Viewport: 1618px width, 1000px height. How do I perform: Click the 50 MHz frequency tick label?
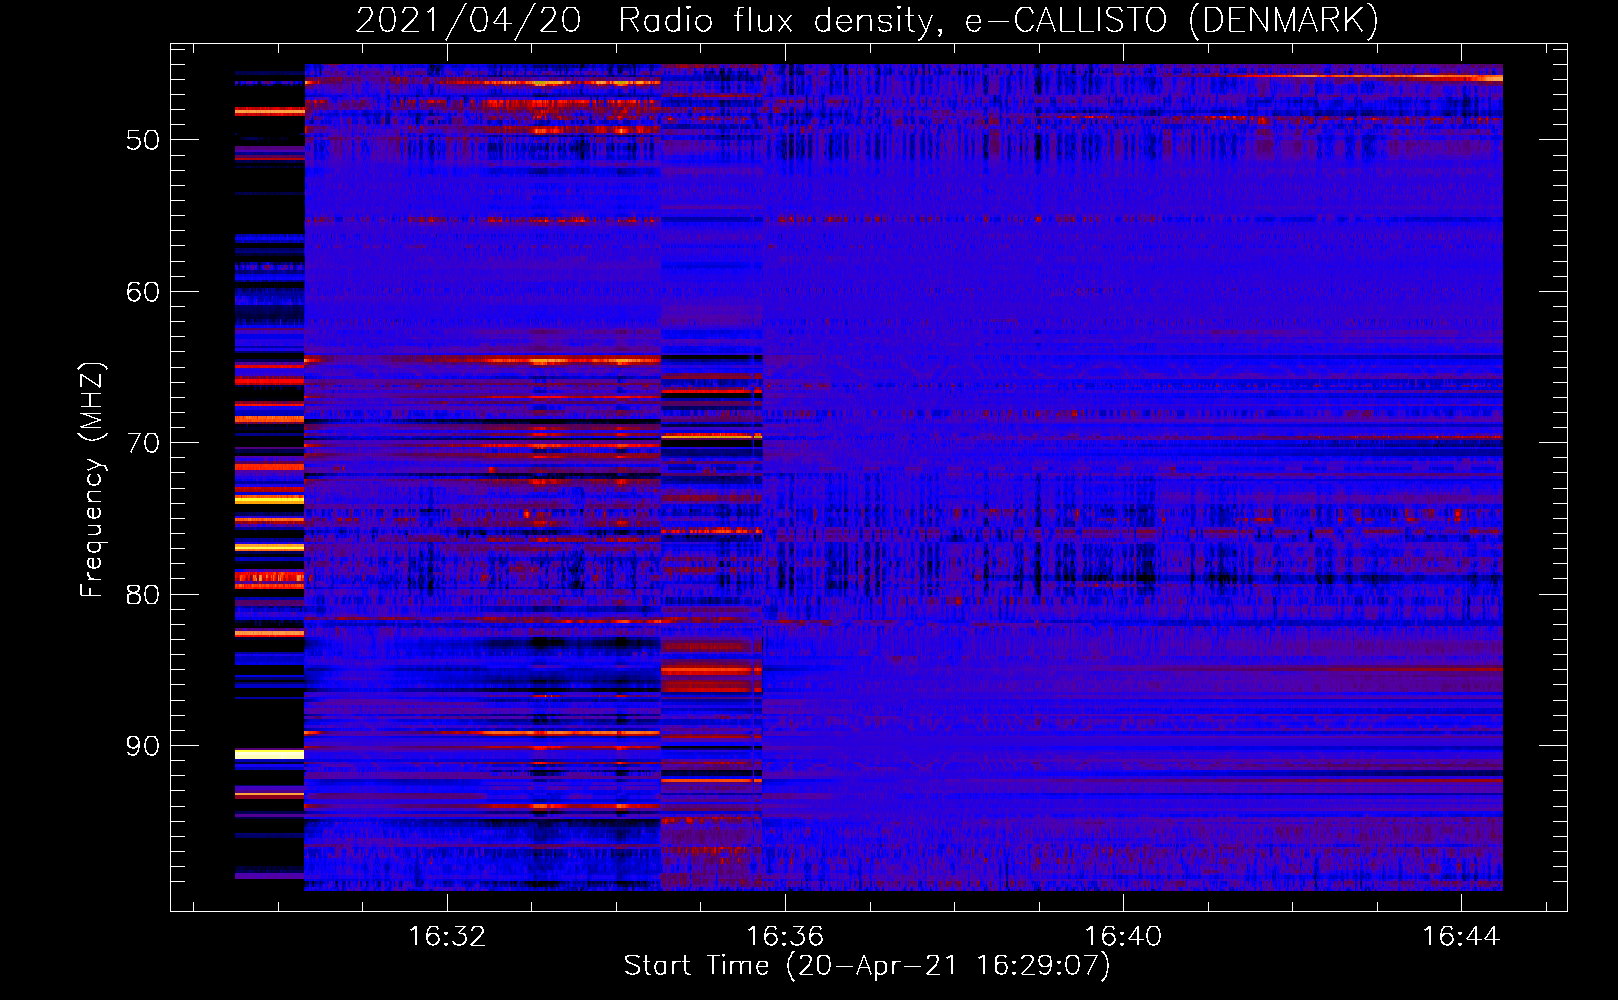point(143,140)
